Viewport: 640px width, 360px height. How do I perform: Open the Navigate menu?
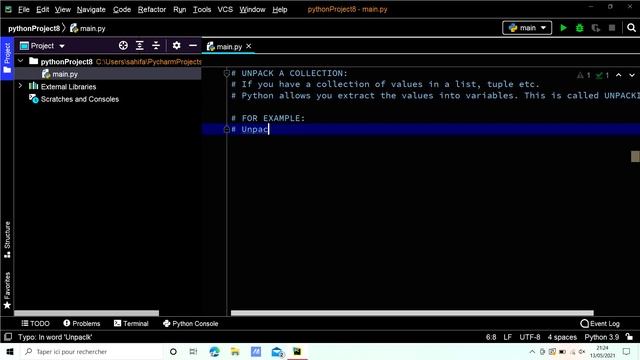[x=91, y=9]
